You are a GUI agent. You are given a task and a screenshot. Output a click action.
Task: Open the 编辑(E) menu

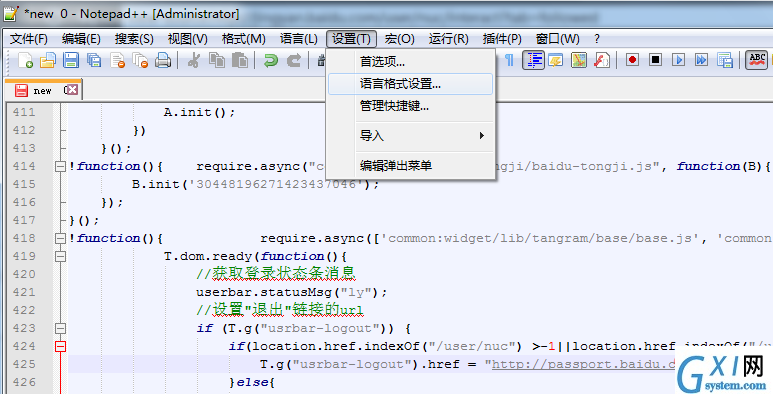pos(81,39)
